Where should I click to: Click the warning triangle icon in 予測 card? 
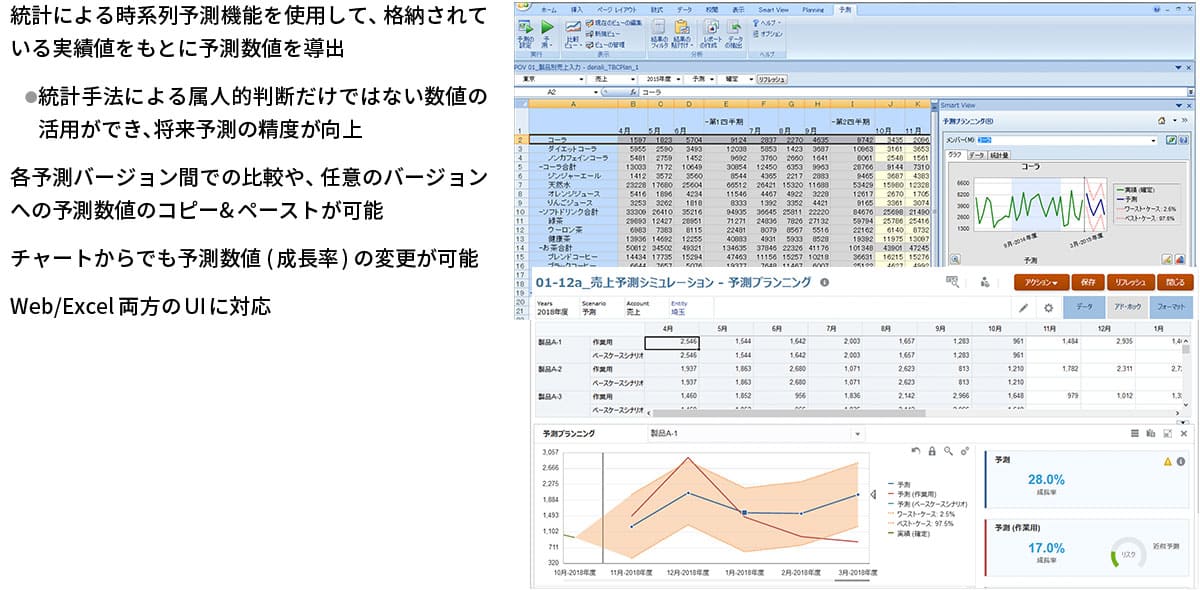(x=1167, y=461)
